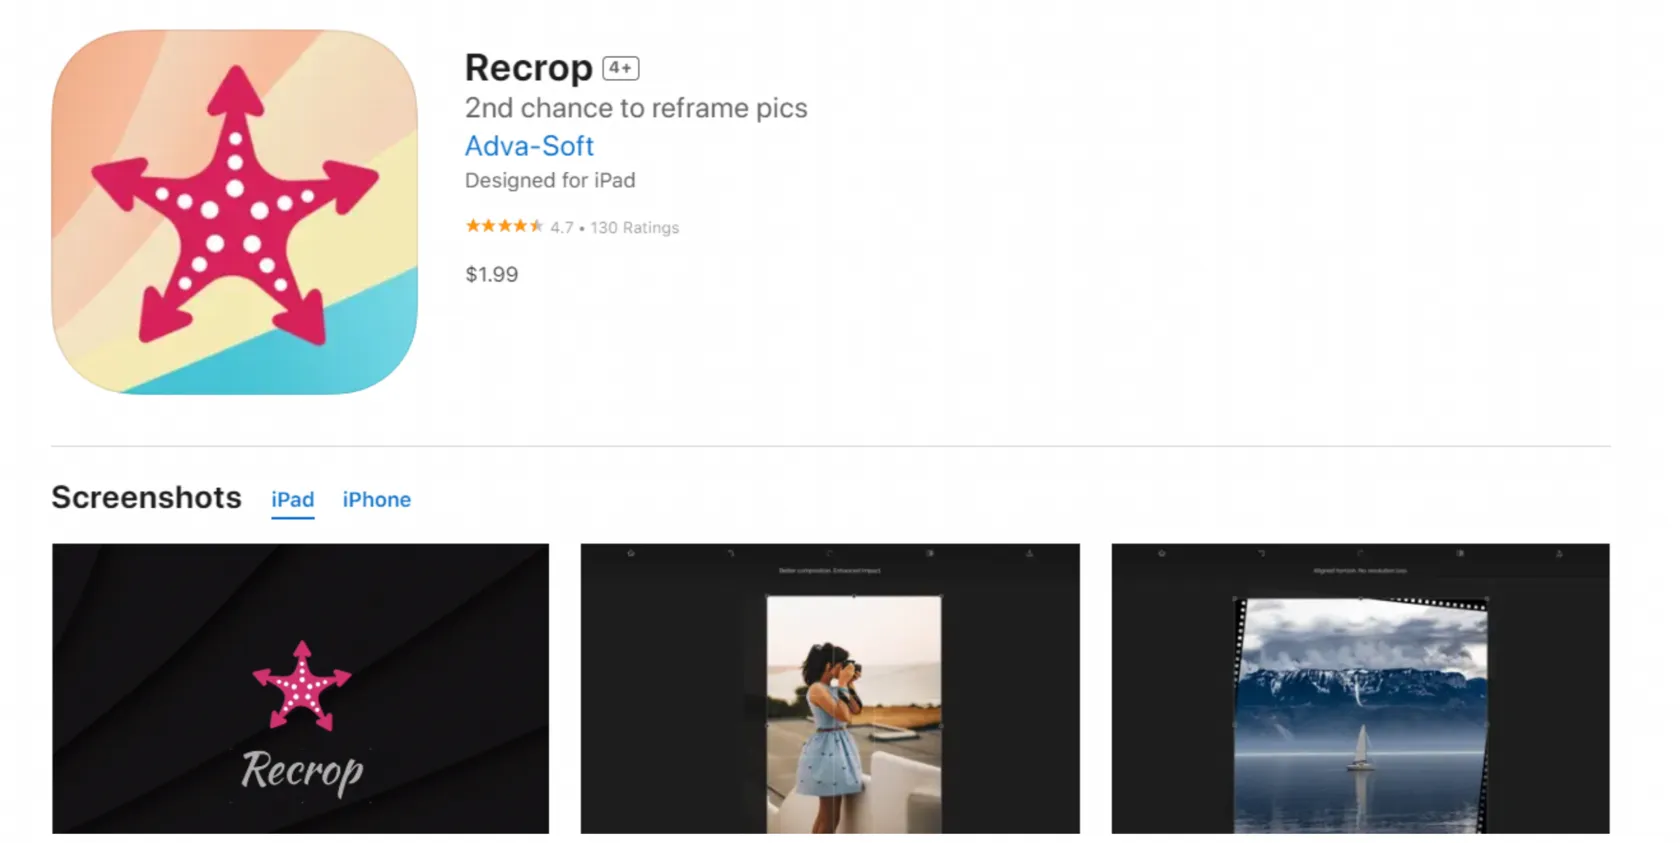This screenshot has width=1680, height=843.
Task: Click the orange star rating
Action: point(504,227)
